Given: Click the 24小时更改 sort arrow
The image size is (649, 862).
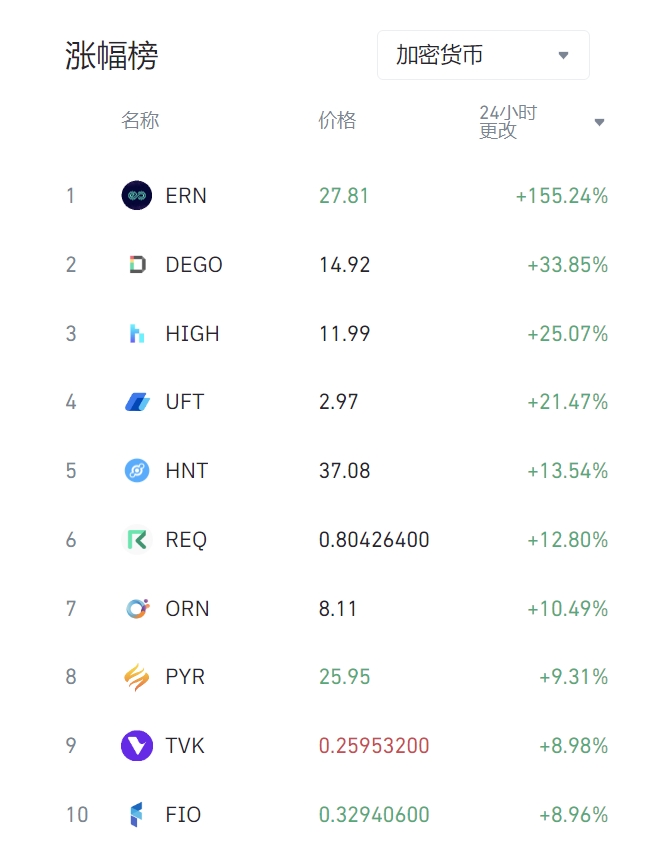Looking at the screenshot, I should click(x=599, y=122).
